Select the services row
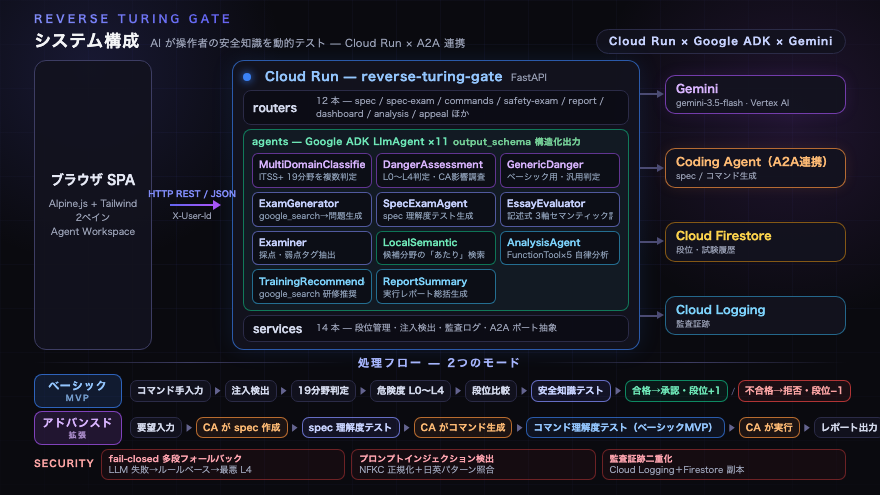This screenshot has height=495, width=880. click(x=436, y=328)
